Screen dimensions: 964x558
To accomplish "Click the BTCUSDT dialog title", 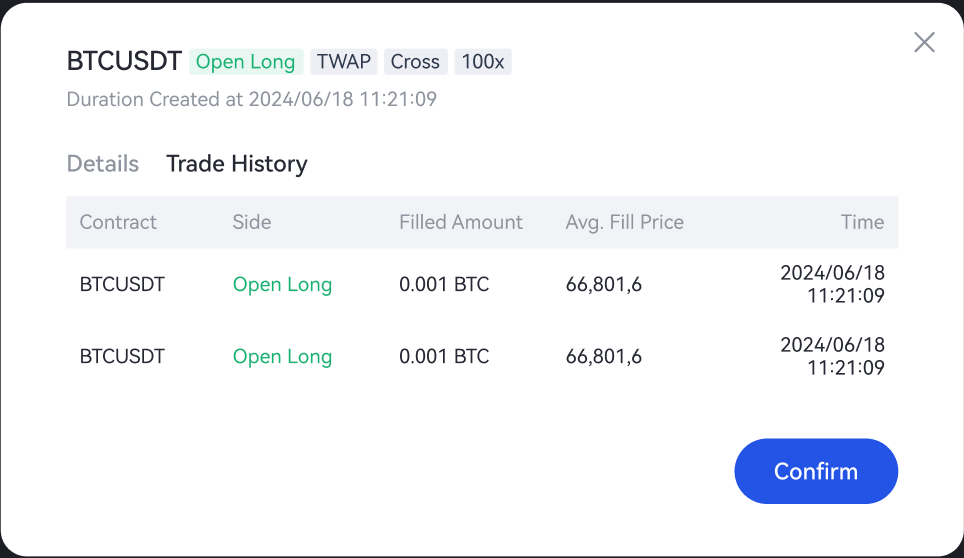I will [x=124, y=62].
